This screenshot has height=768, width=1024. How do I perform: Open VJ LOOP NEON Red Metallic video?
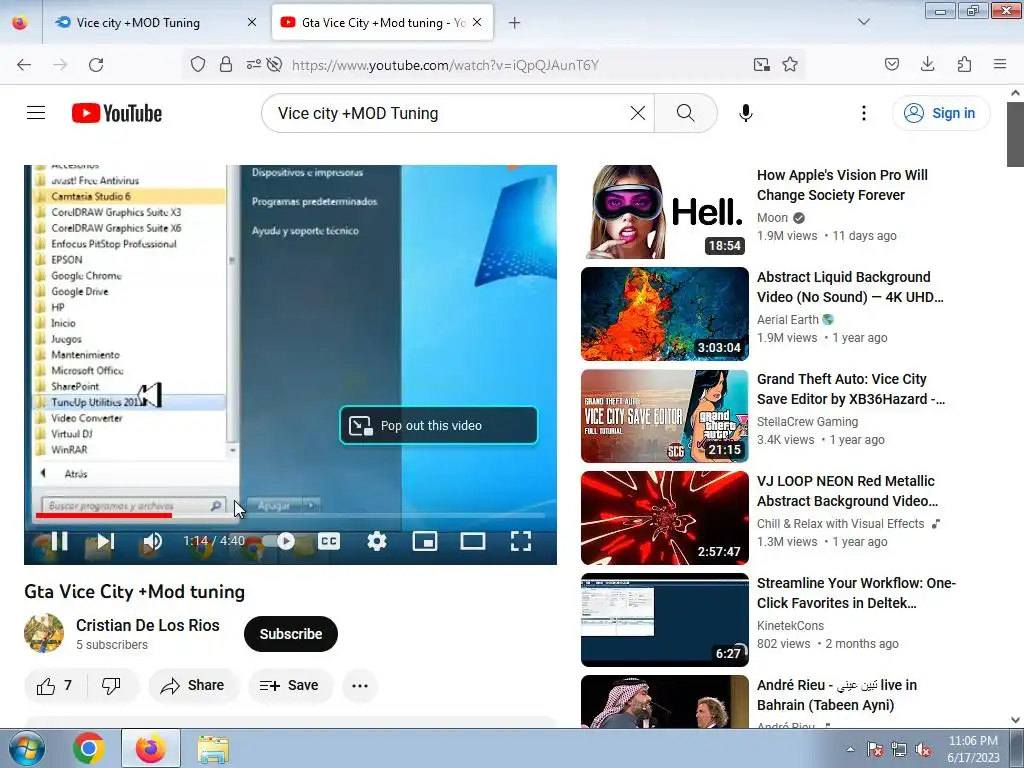pos(847,491)
